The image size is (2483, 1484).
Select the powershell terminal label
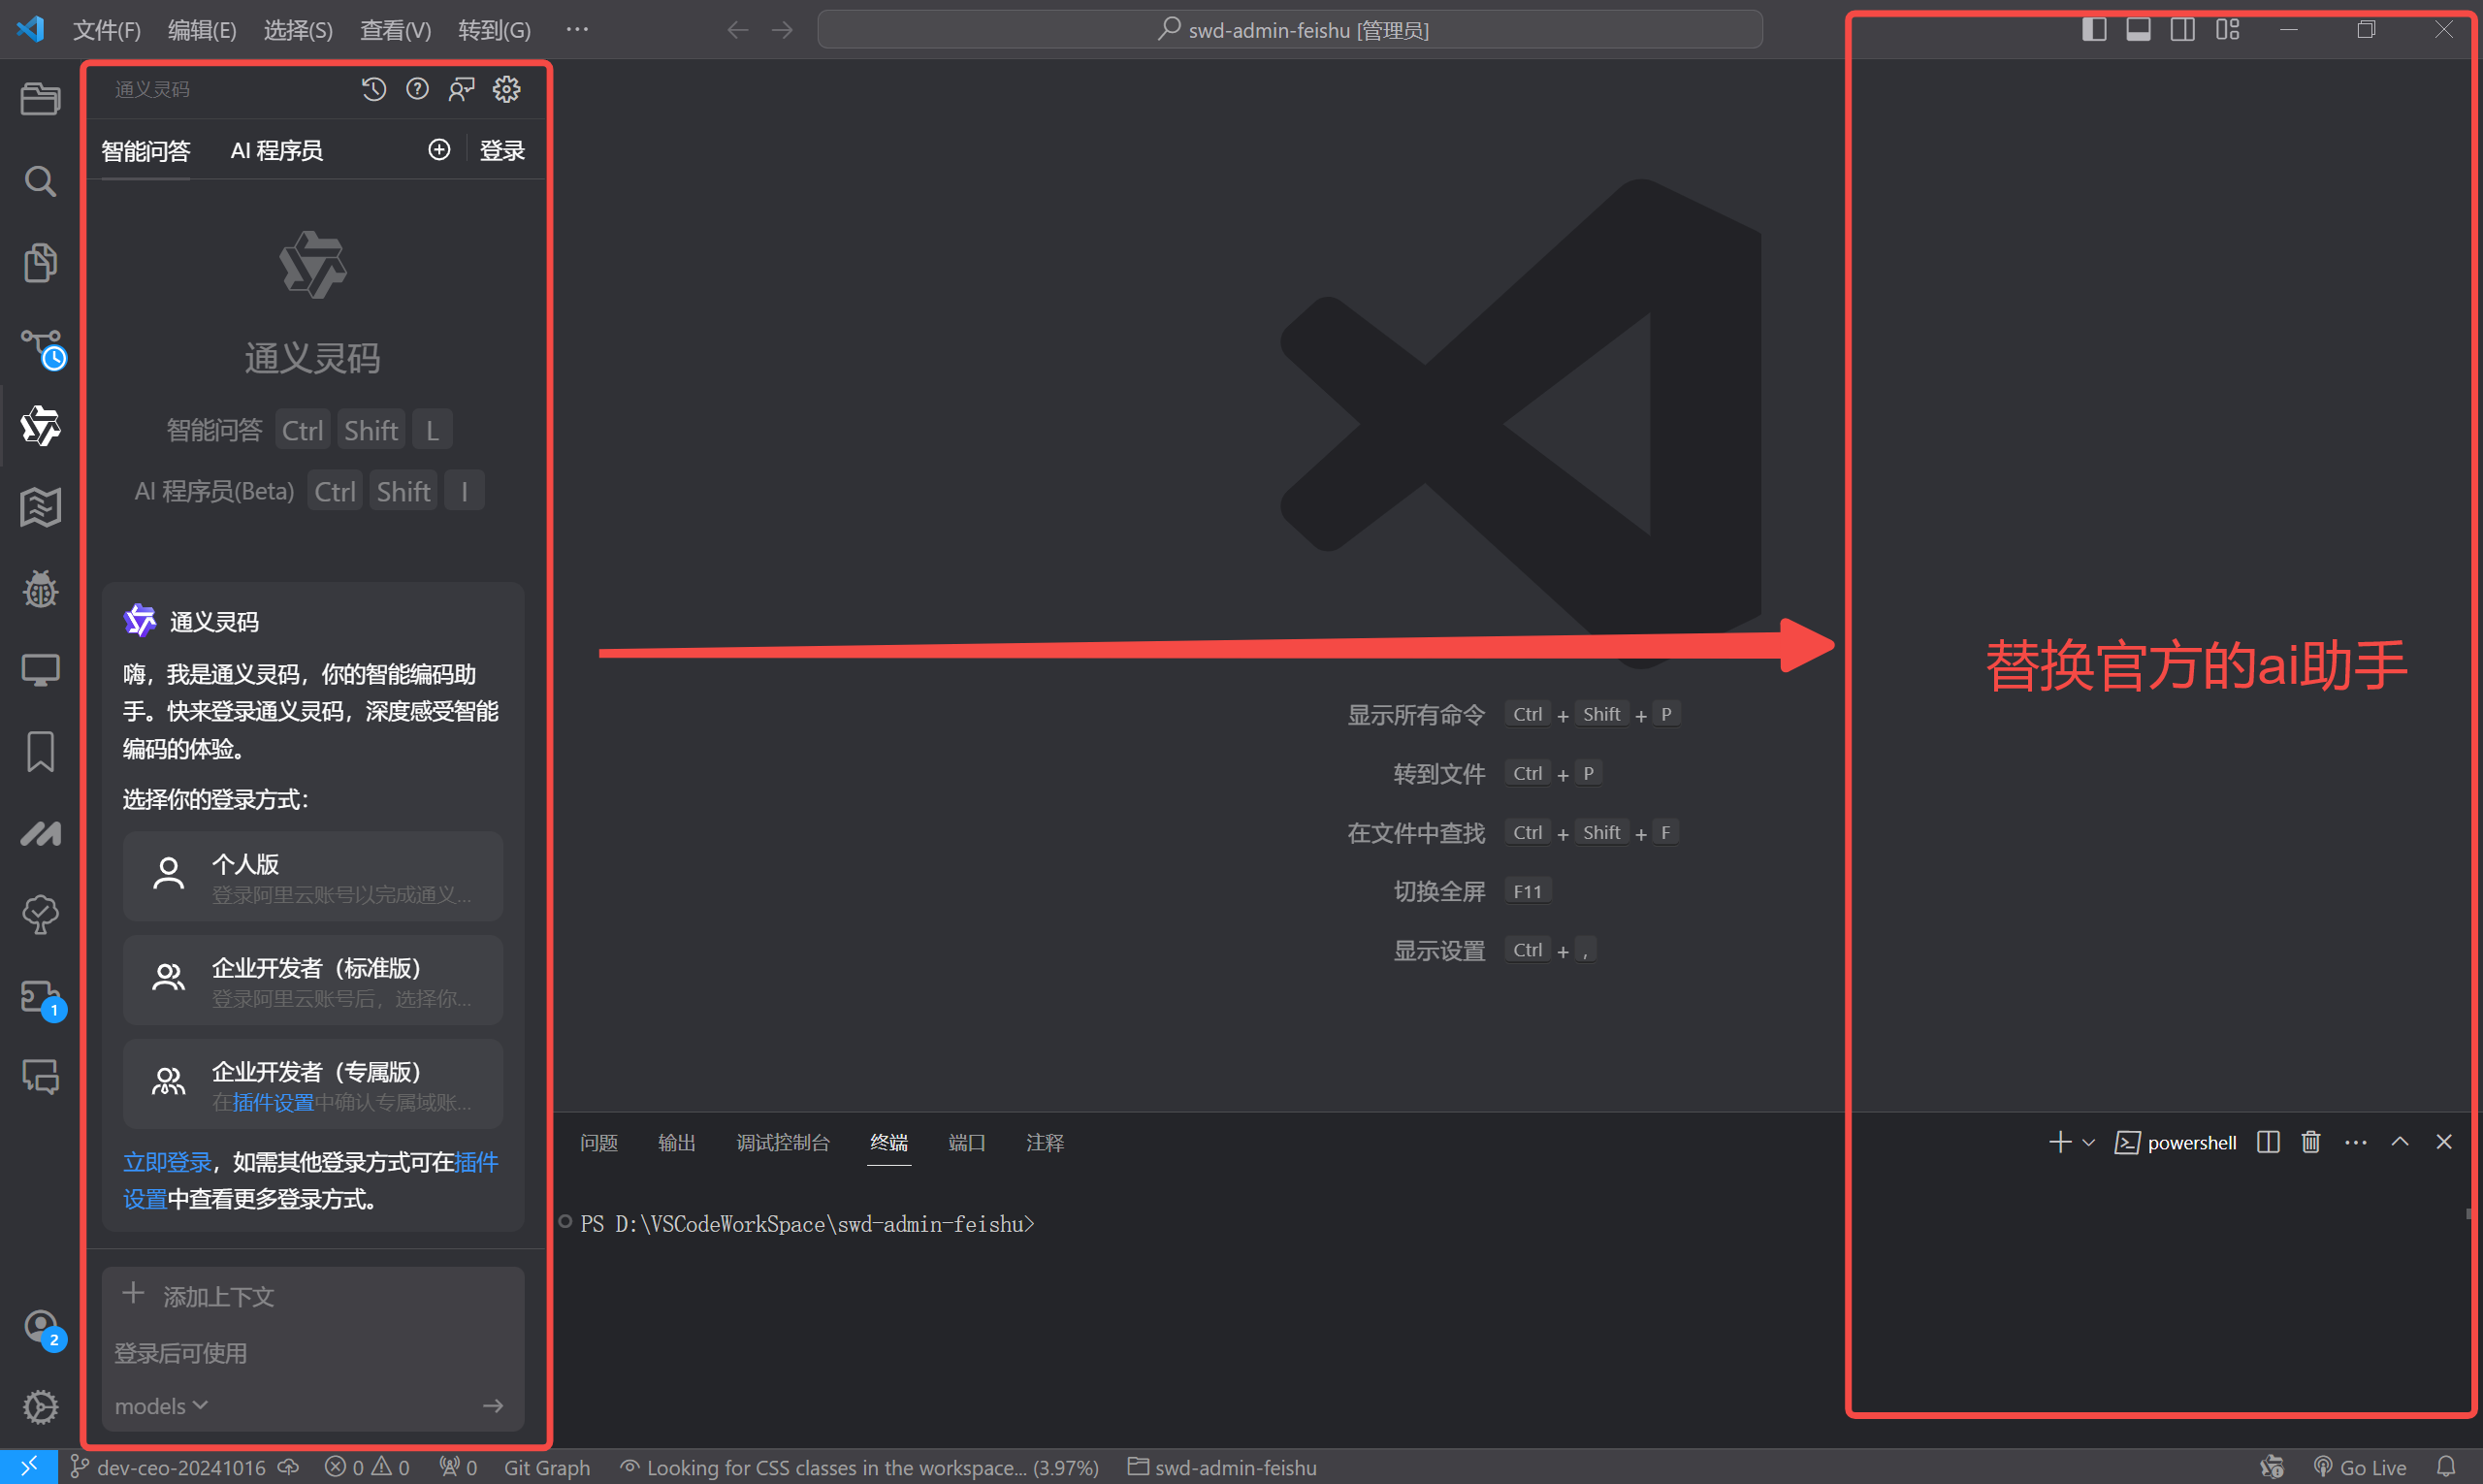(x=2176, y=1142)
